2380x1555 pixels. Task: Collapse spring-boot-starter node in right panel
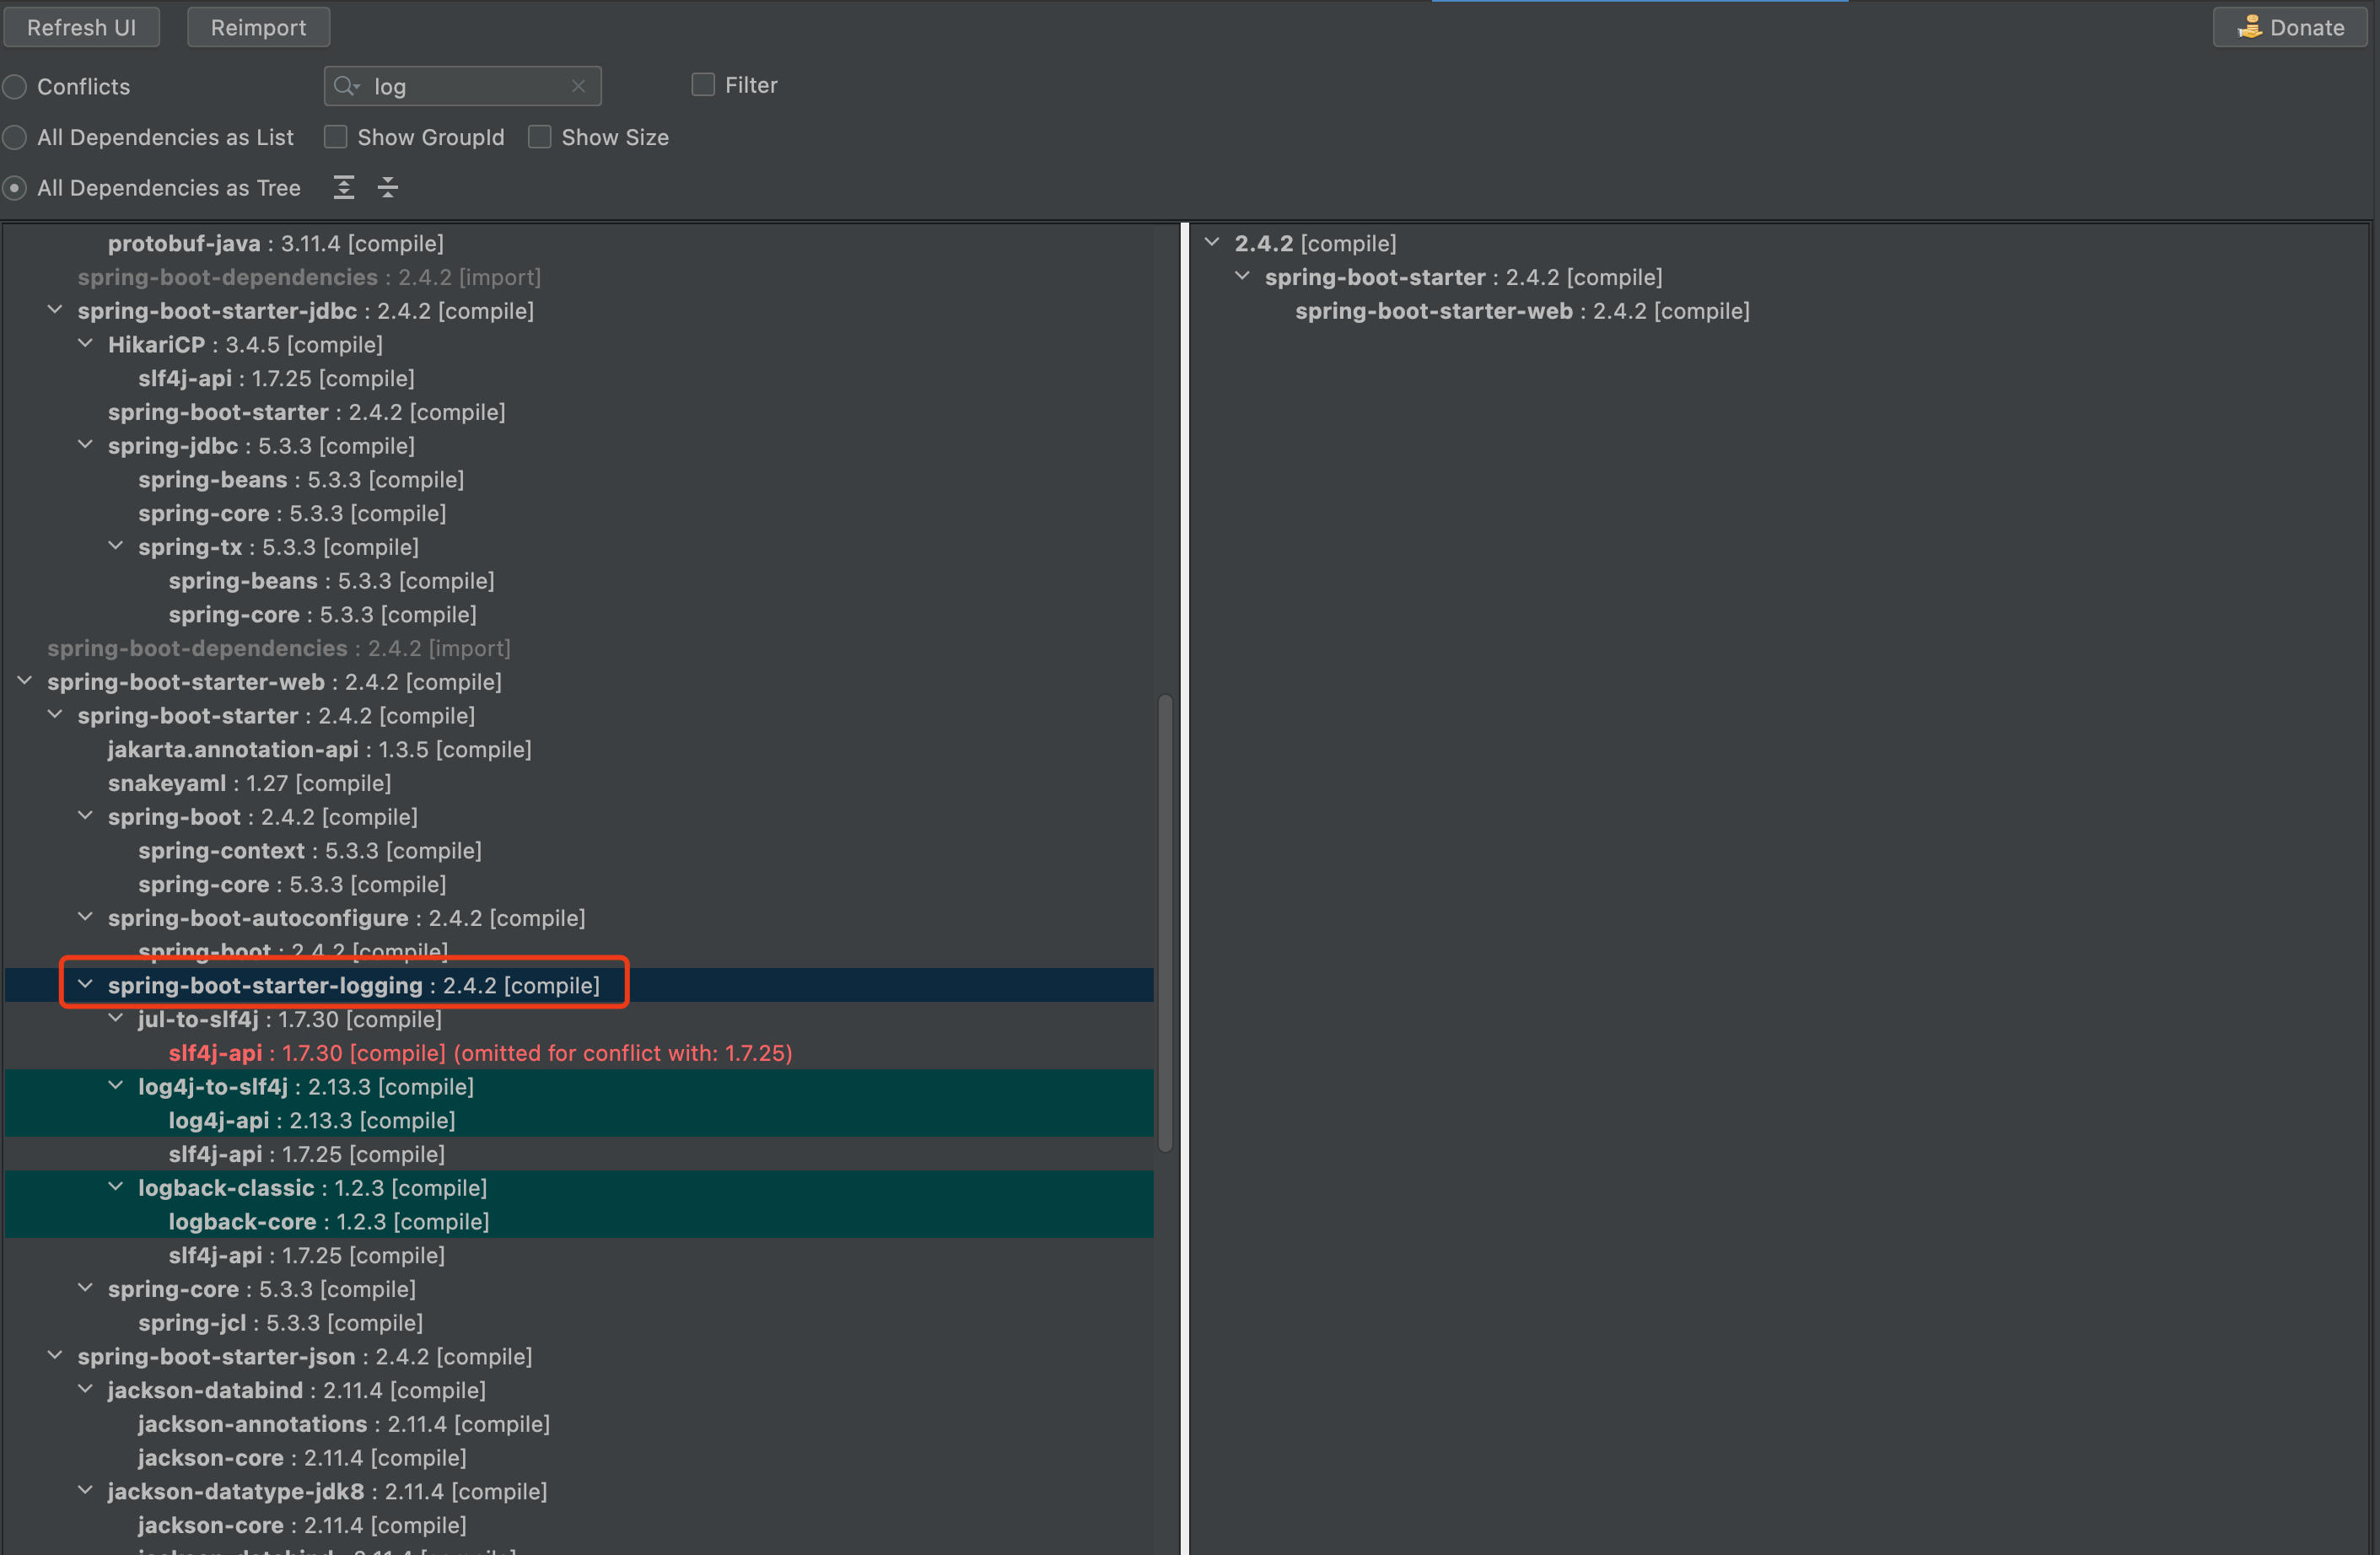pyautogui.click(x=1243, y=276)
